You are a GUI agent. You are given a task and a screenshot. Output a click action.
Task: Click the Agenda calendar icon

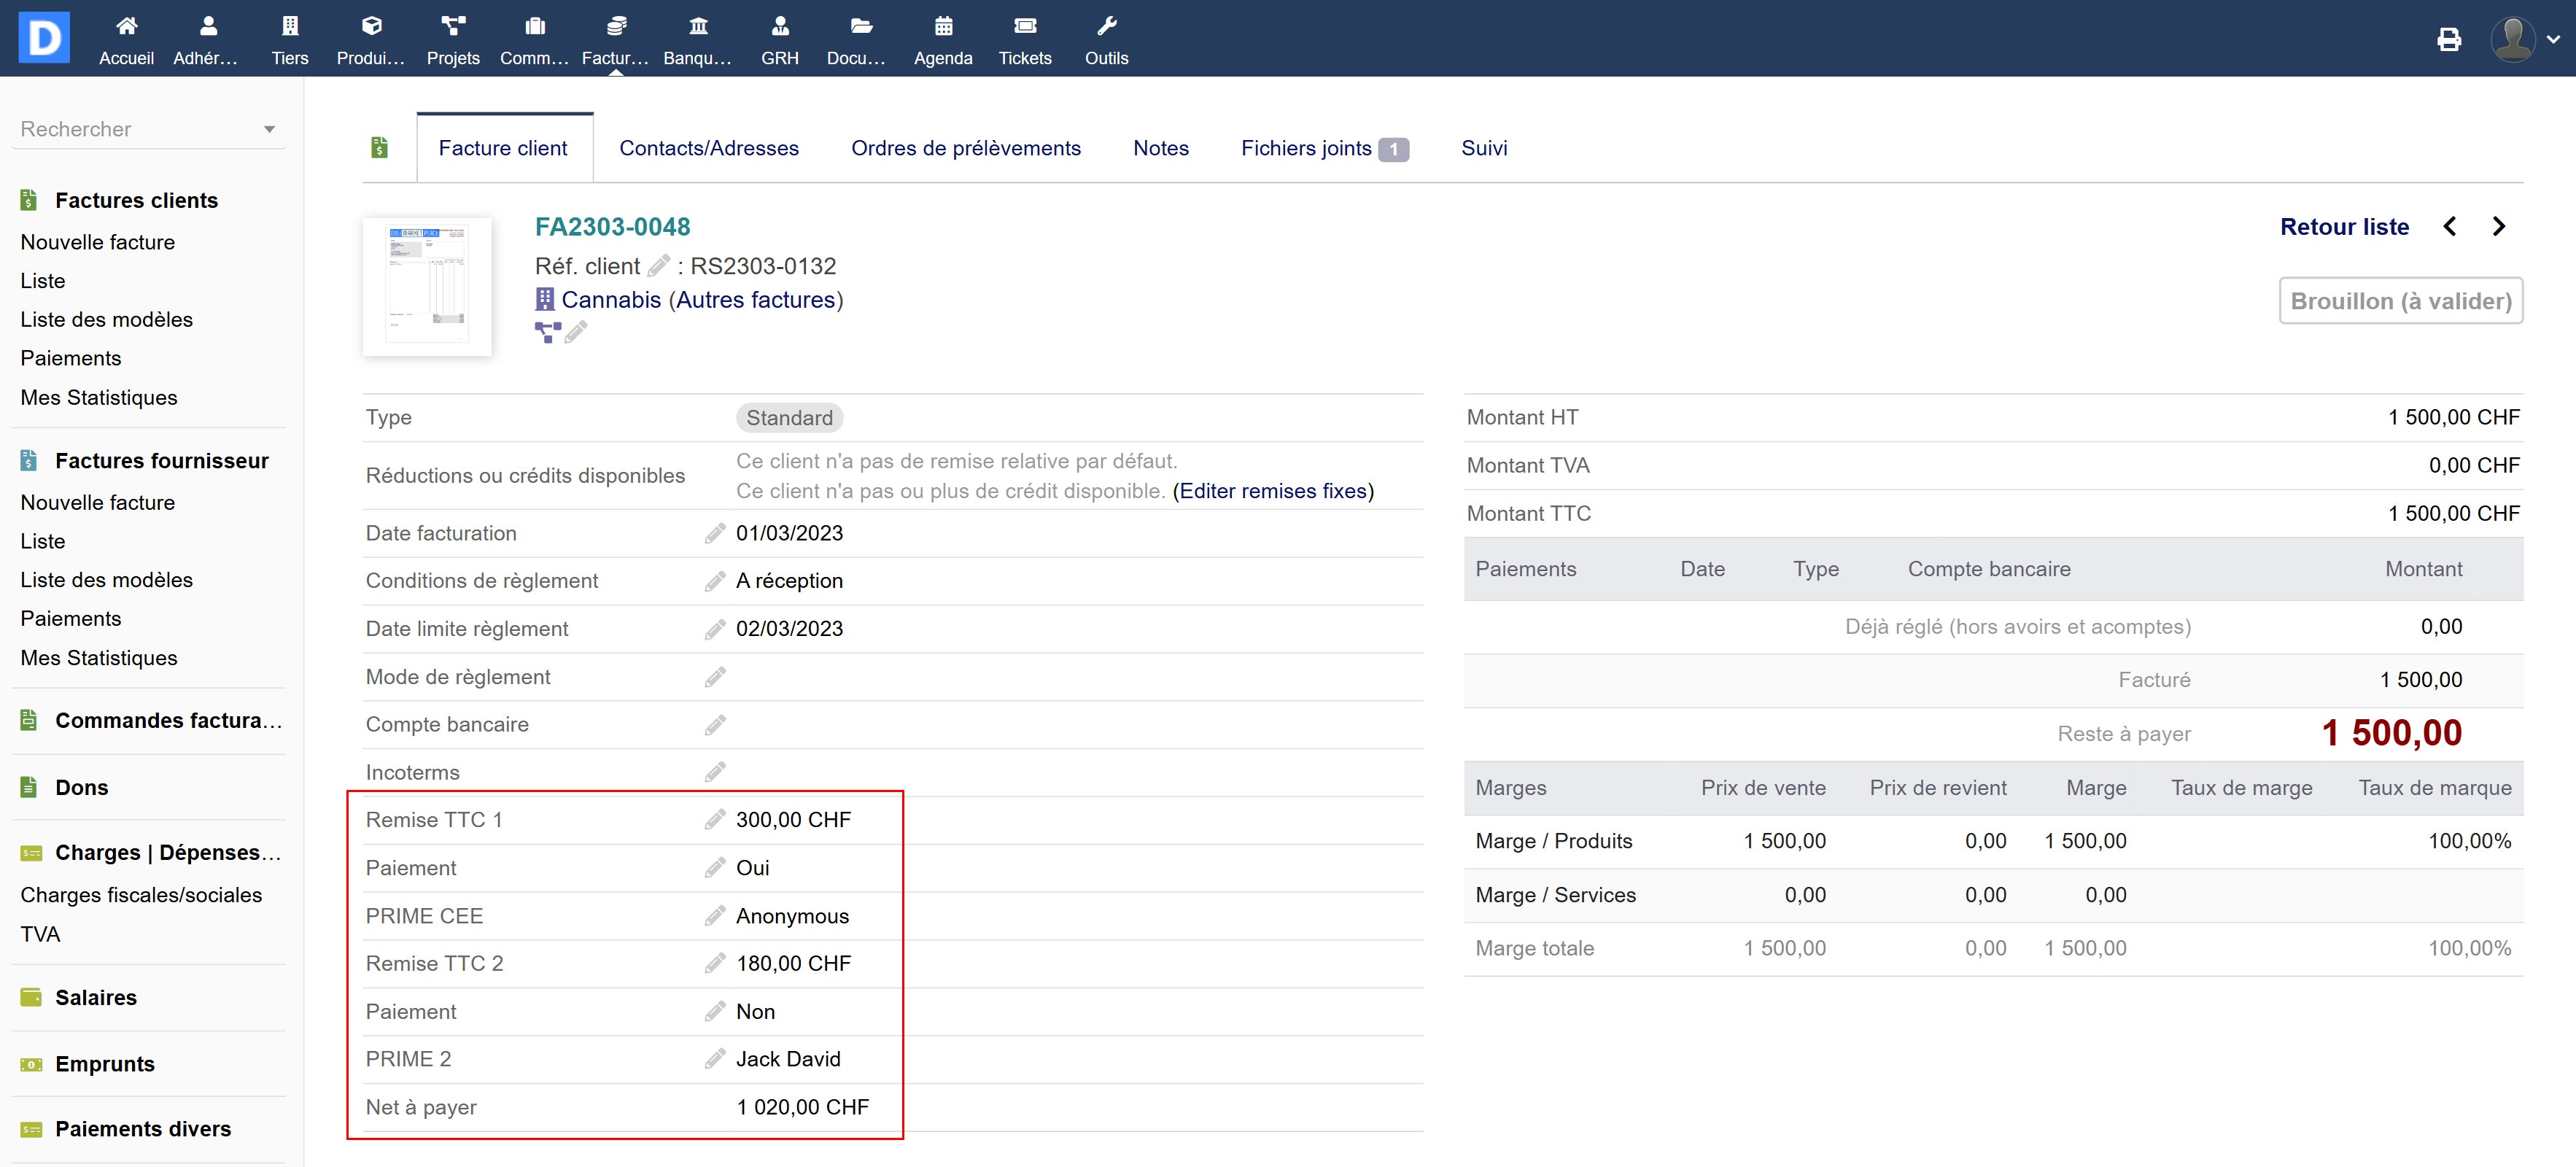tap(942, 27)
